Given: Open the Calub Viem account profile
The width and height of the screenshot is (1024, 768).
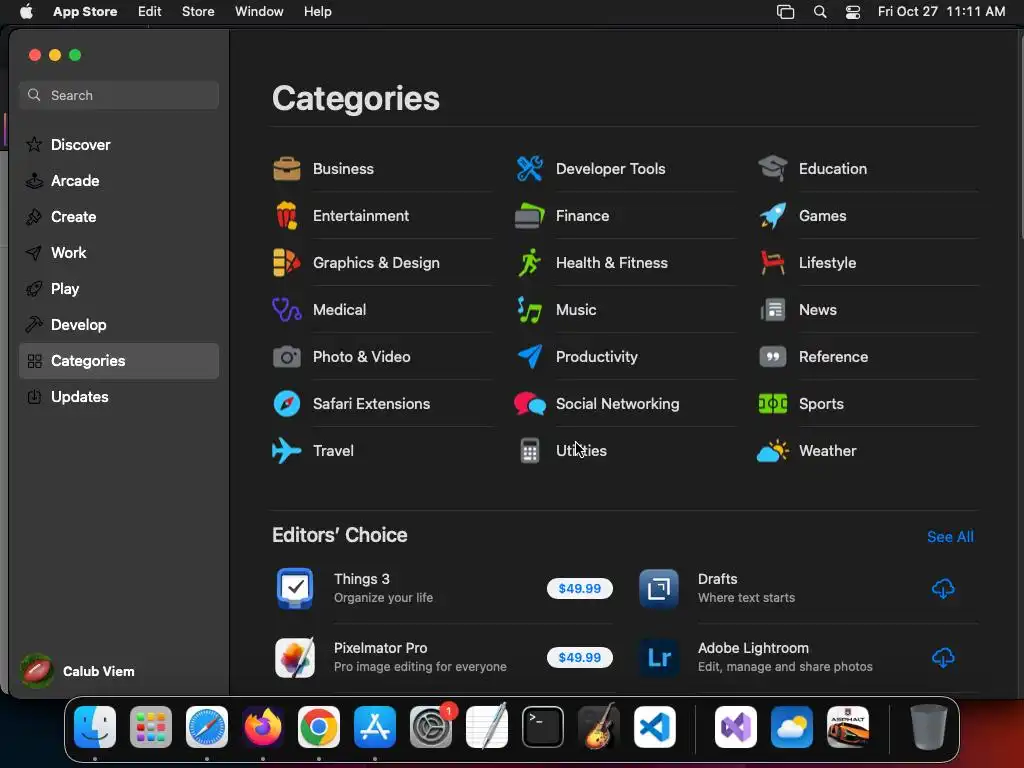Looking at the screenshot, I should [78, 671].
